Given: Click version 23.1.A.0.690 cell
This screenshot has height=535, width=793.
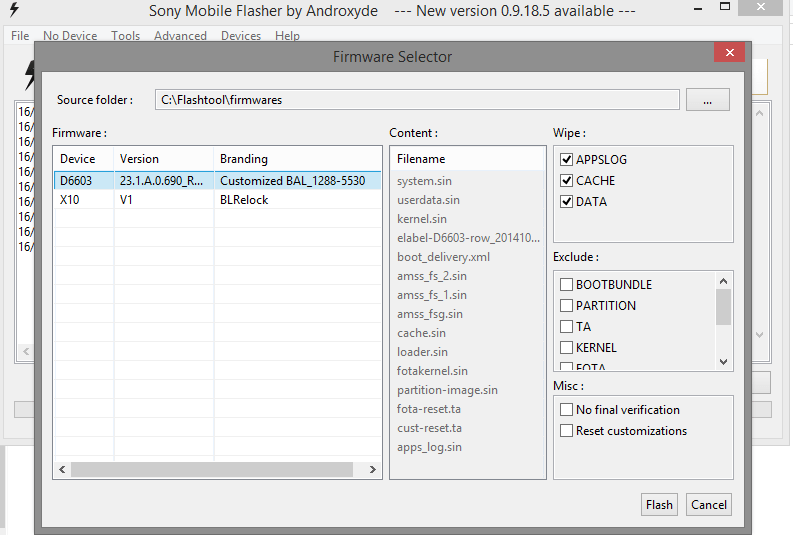Looking at the screenshot, I should coord(161,181).
